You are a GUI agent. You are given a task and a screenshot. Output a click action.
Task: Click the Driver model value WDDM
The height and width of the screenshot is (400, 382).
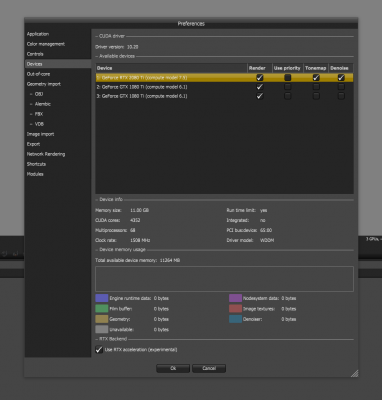click(267, 240)
